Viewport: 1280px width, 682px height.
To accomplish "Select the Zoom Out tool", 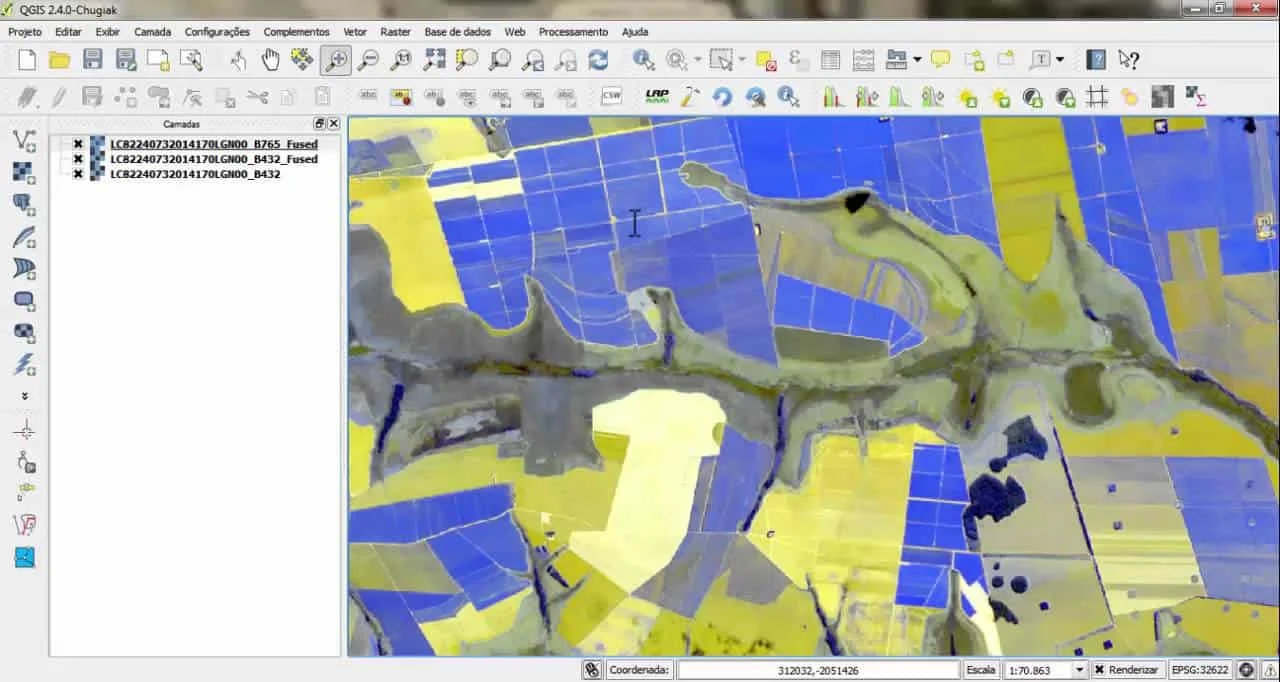I will point(368,60).
